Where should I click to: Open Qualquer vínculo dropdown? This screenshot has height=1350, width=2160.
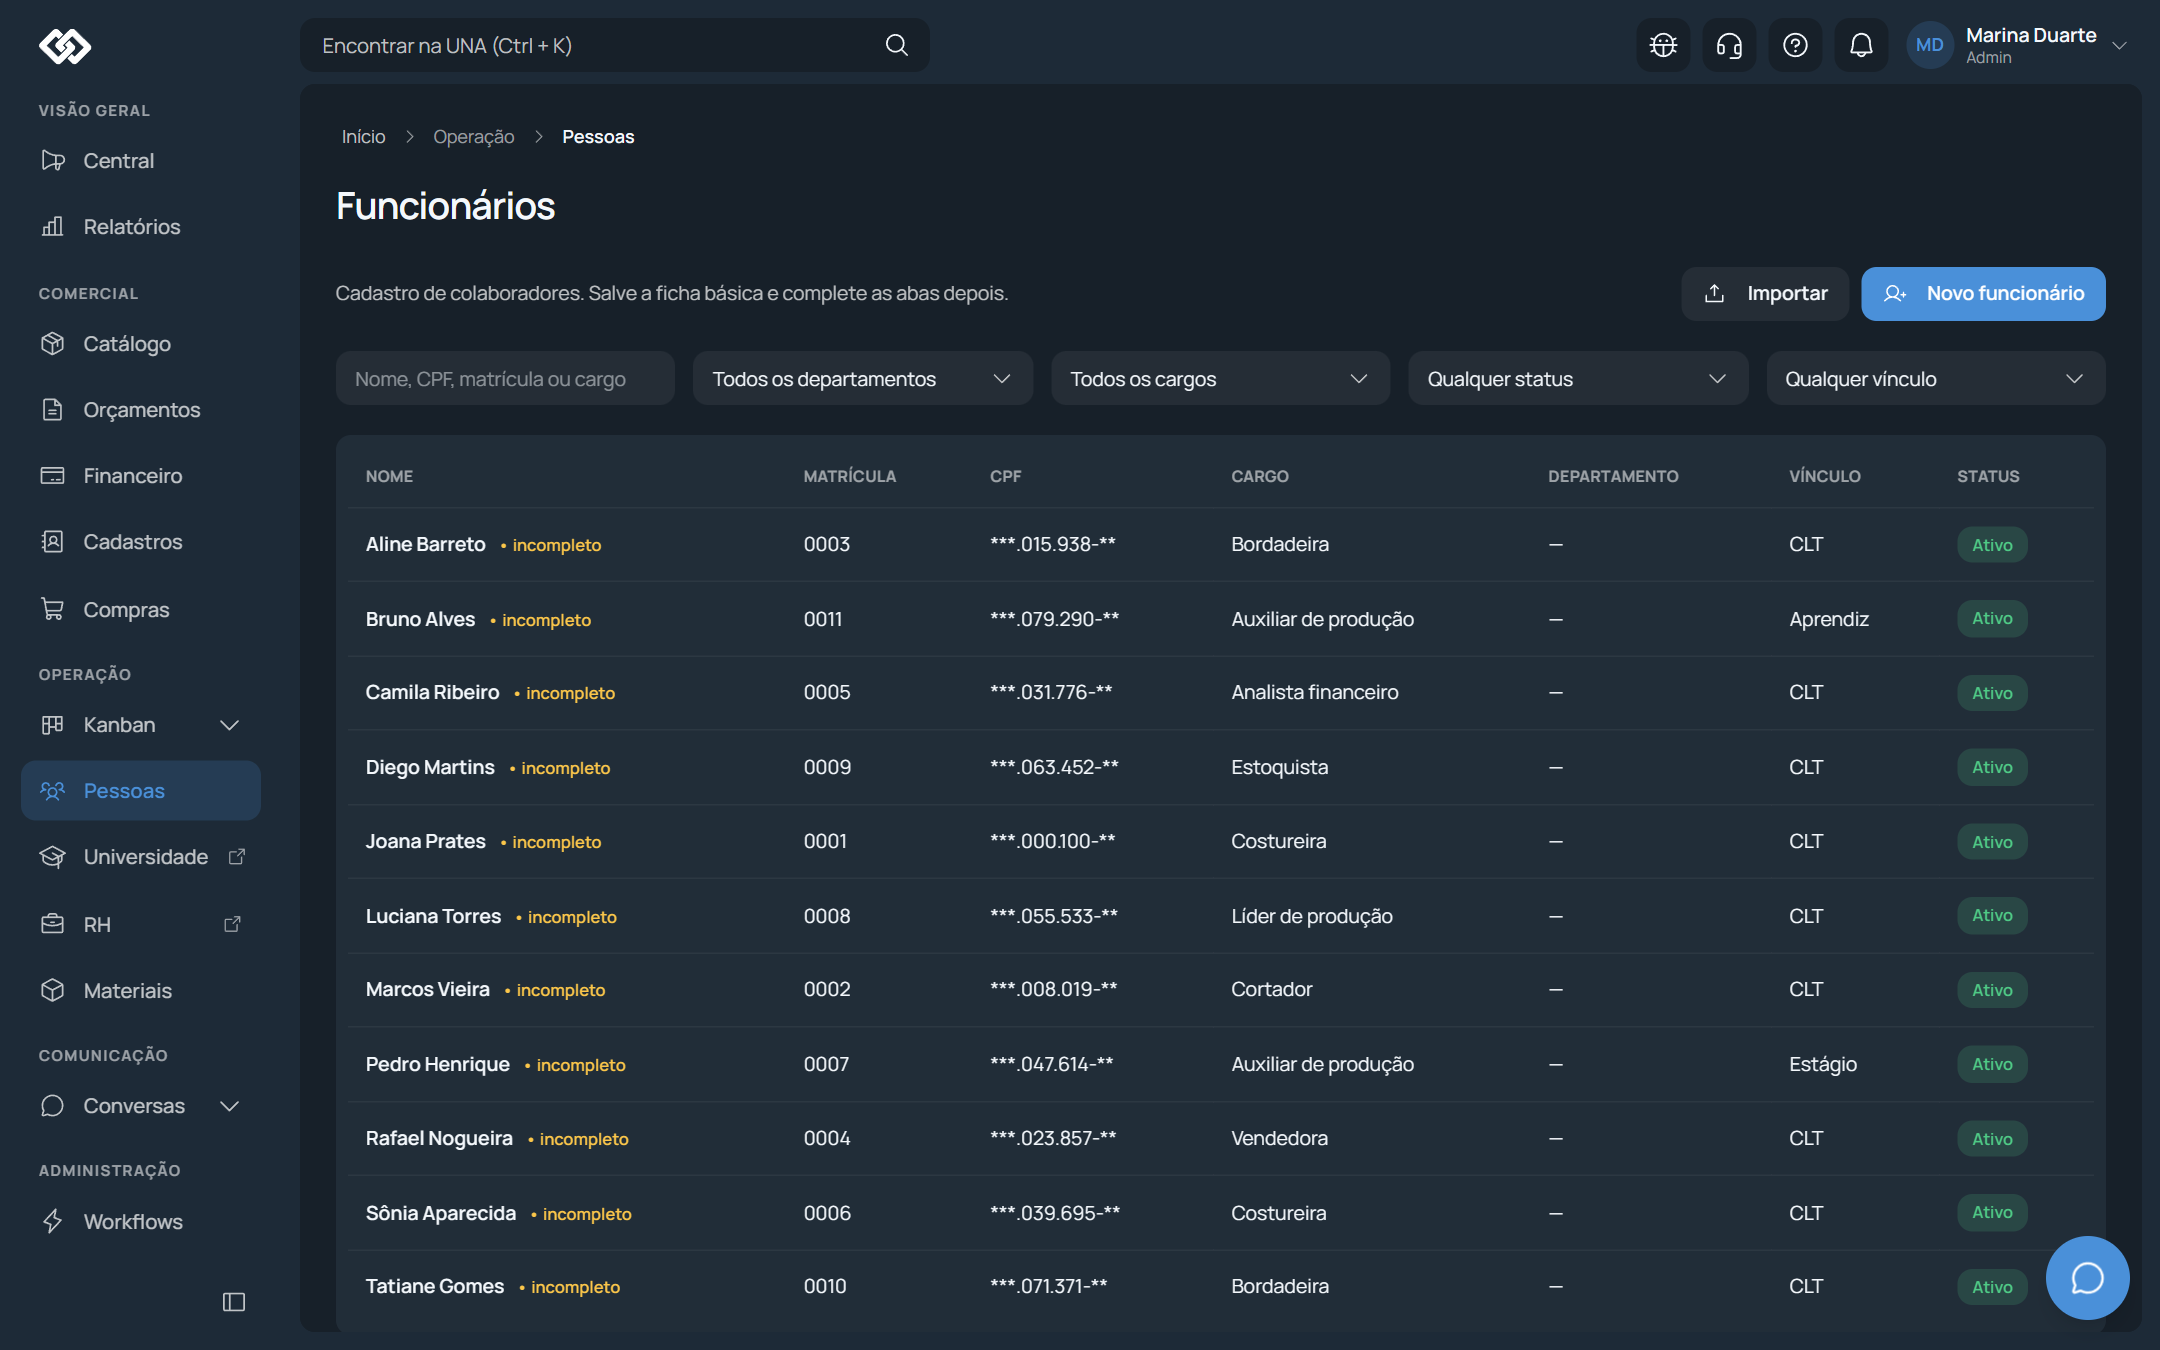[x=1935, y=378]
